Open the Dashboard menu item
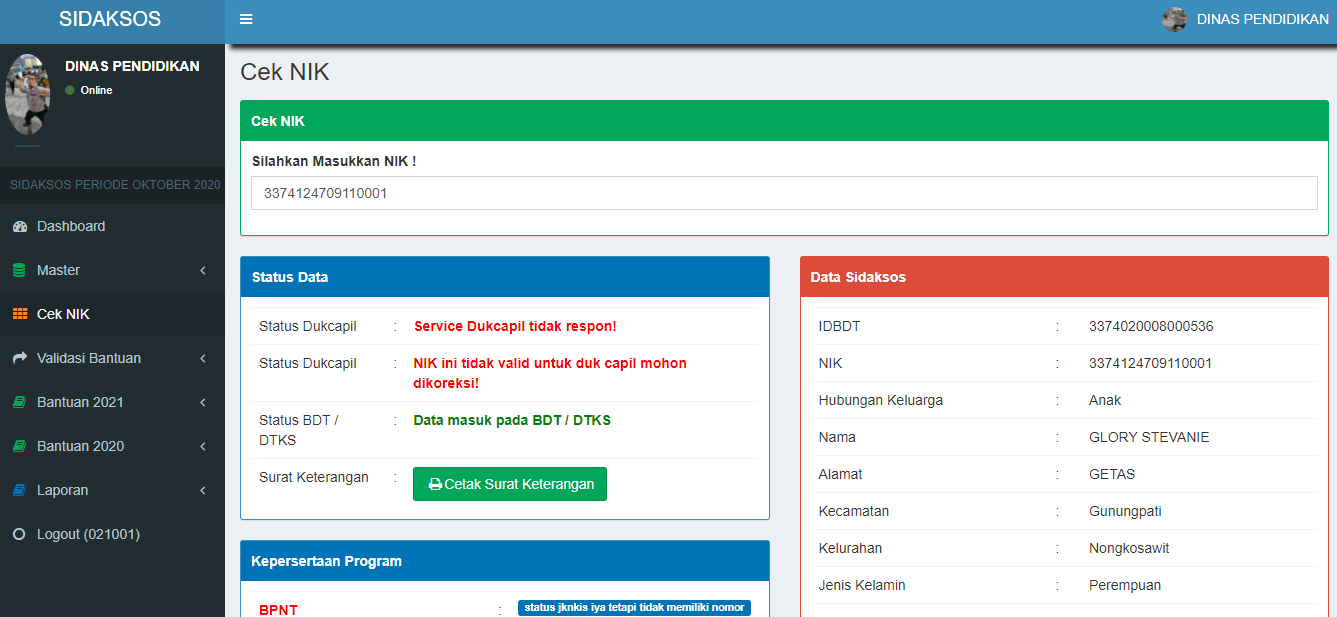Image resolution: width=1337 pixels, height=617 pixels. coord(112,226)
